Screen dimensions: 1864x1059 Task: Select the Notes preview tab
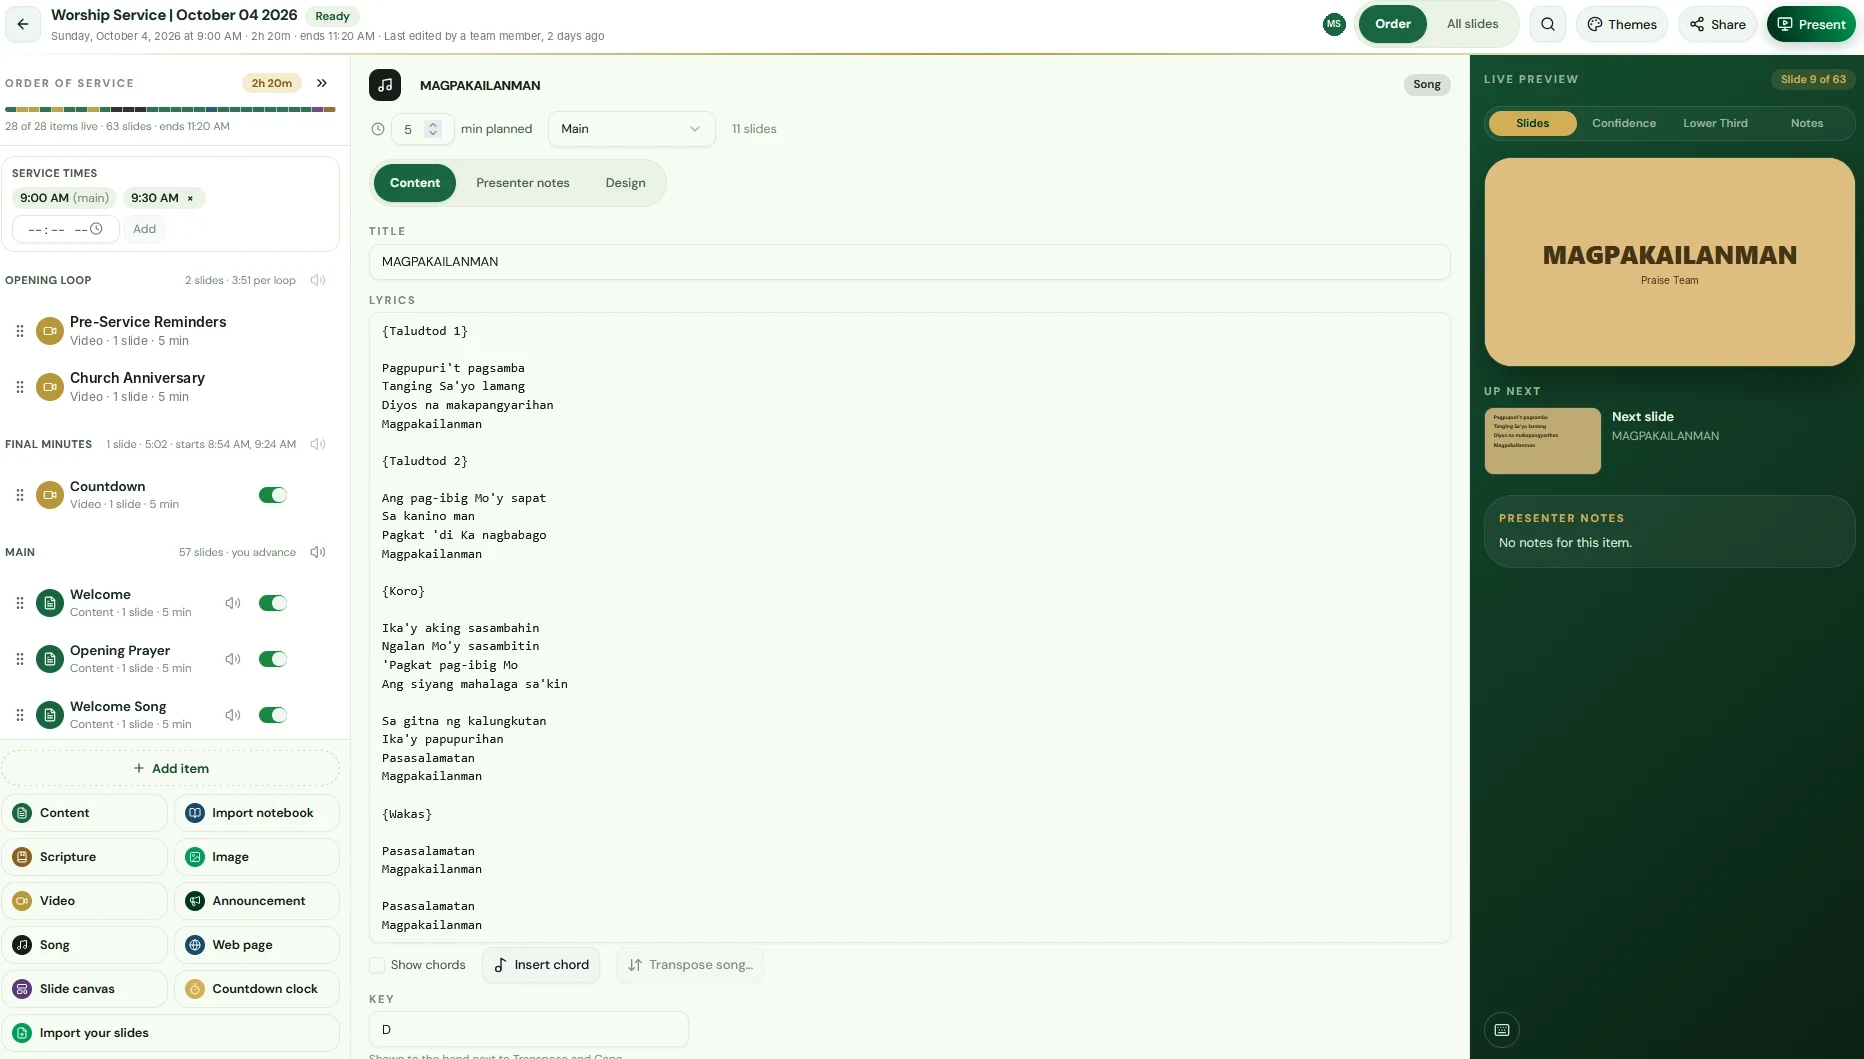(1806, 123)
